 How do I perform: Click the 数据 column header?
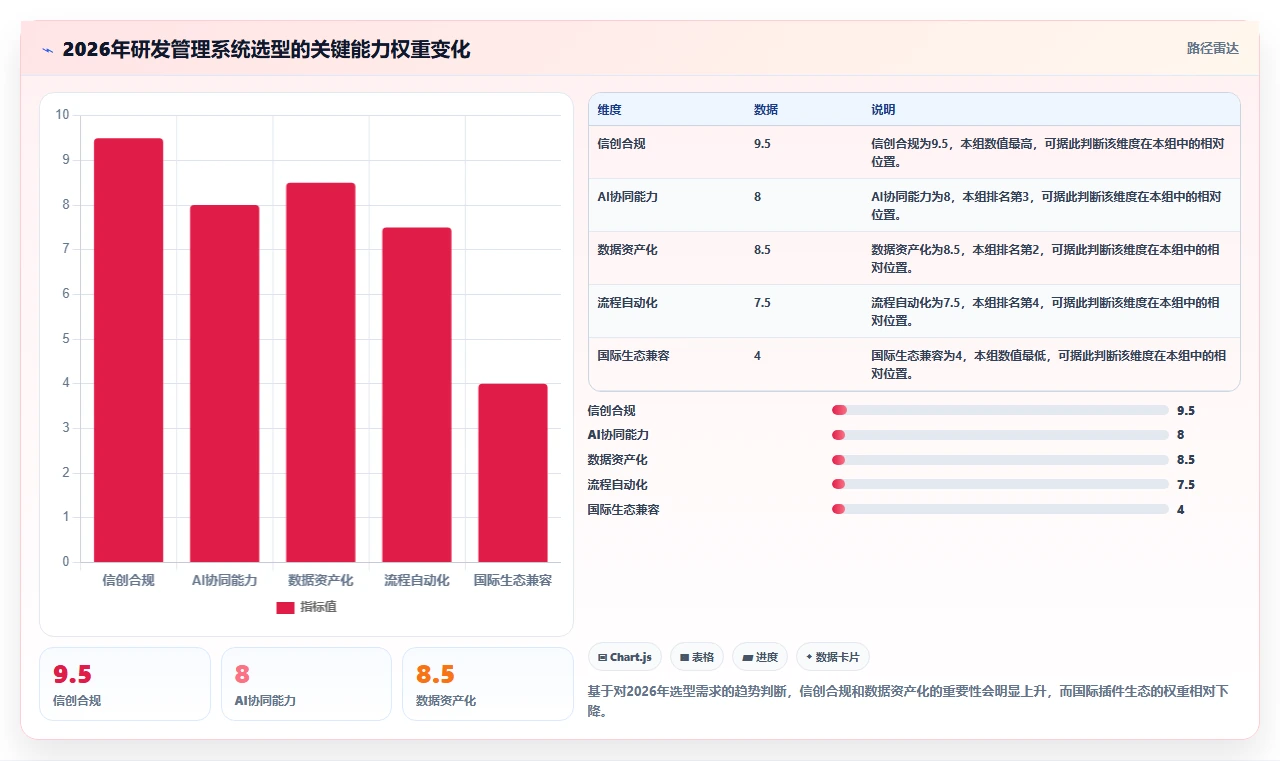(766, 110)
